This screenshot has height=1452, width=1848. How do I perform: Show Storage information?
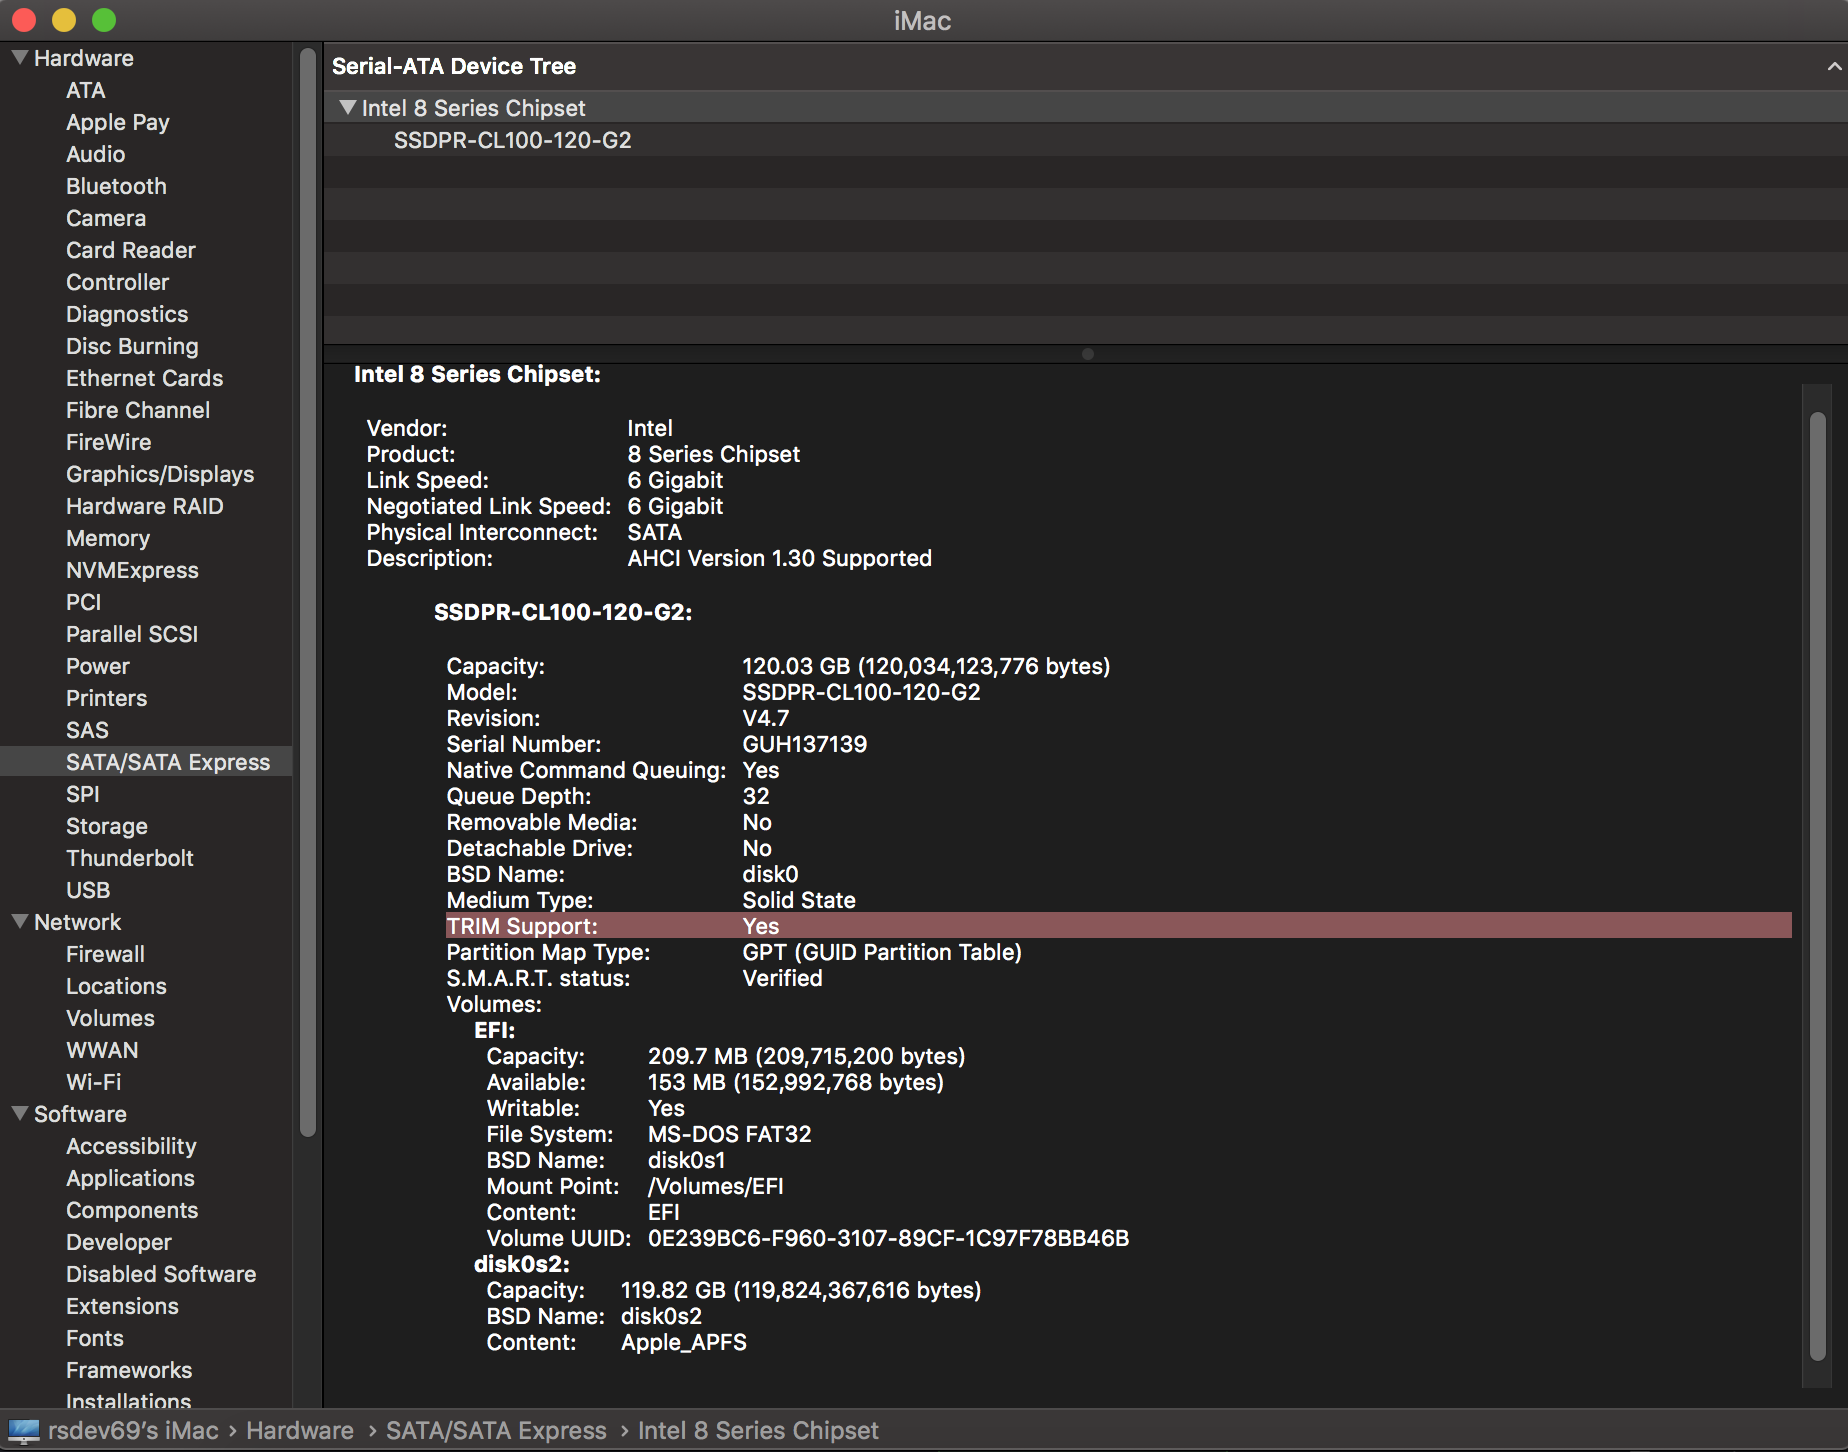point(107,826)
